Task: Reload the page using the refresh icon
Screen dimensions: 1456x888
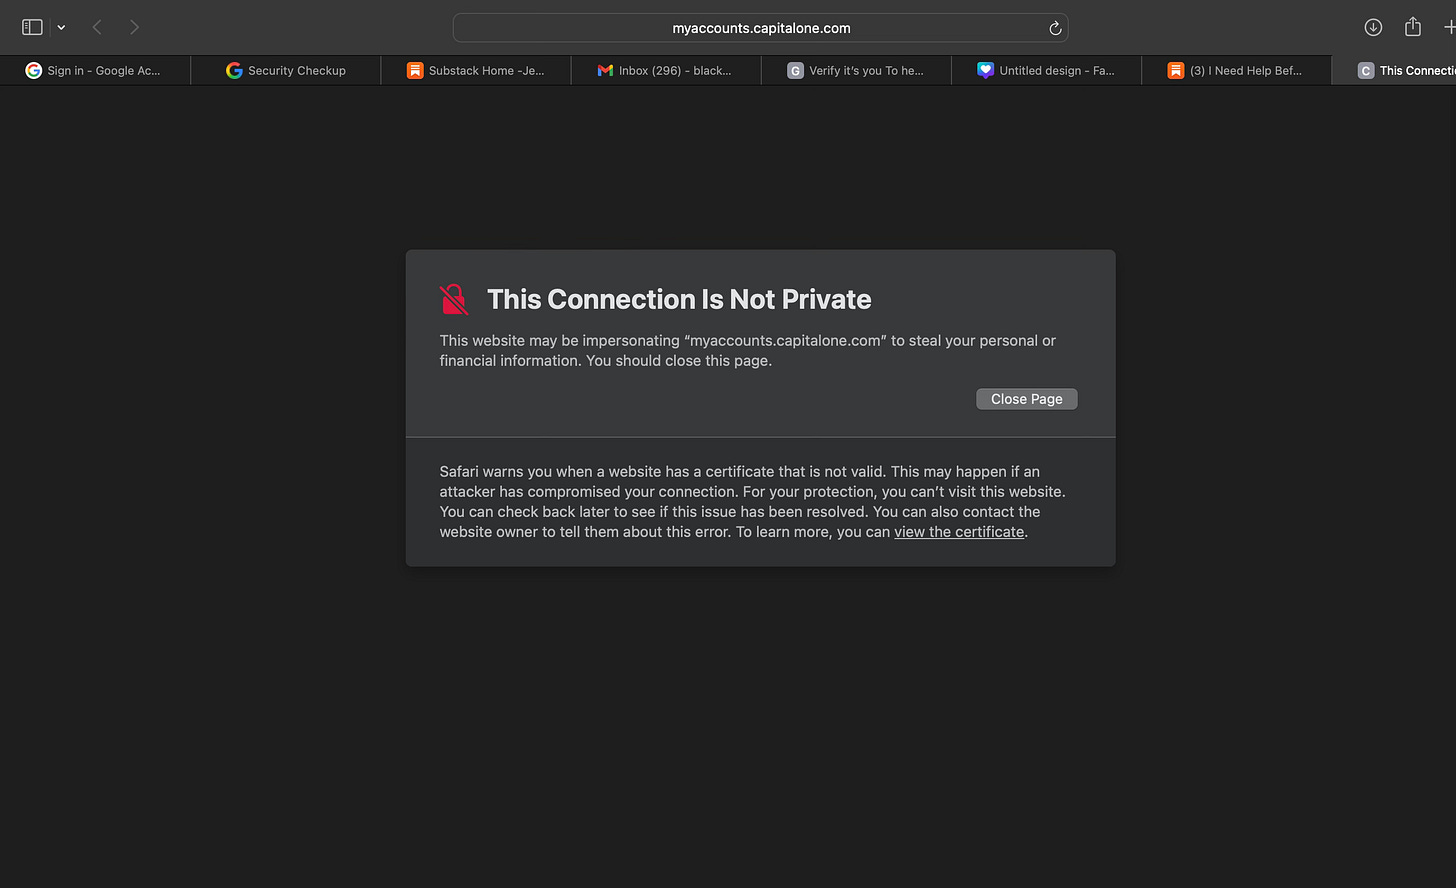Action: [x=1054, y=28]
